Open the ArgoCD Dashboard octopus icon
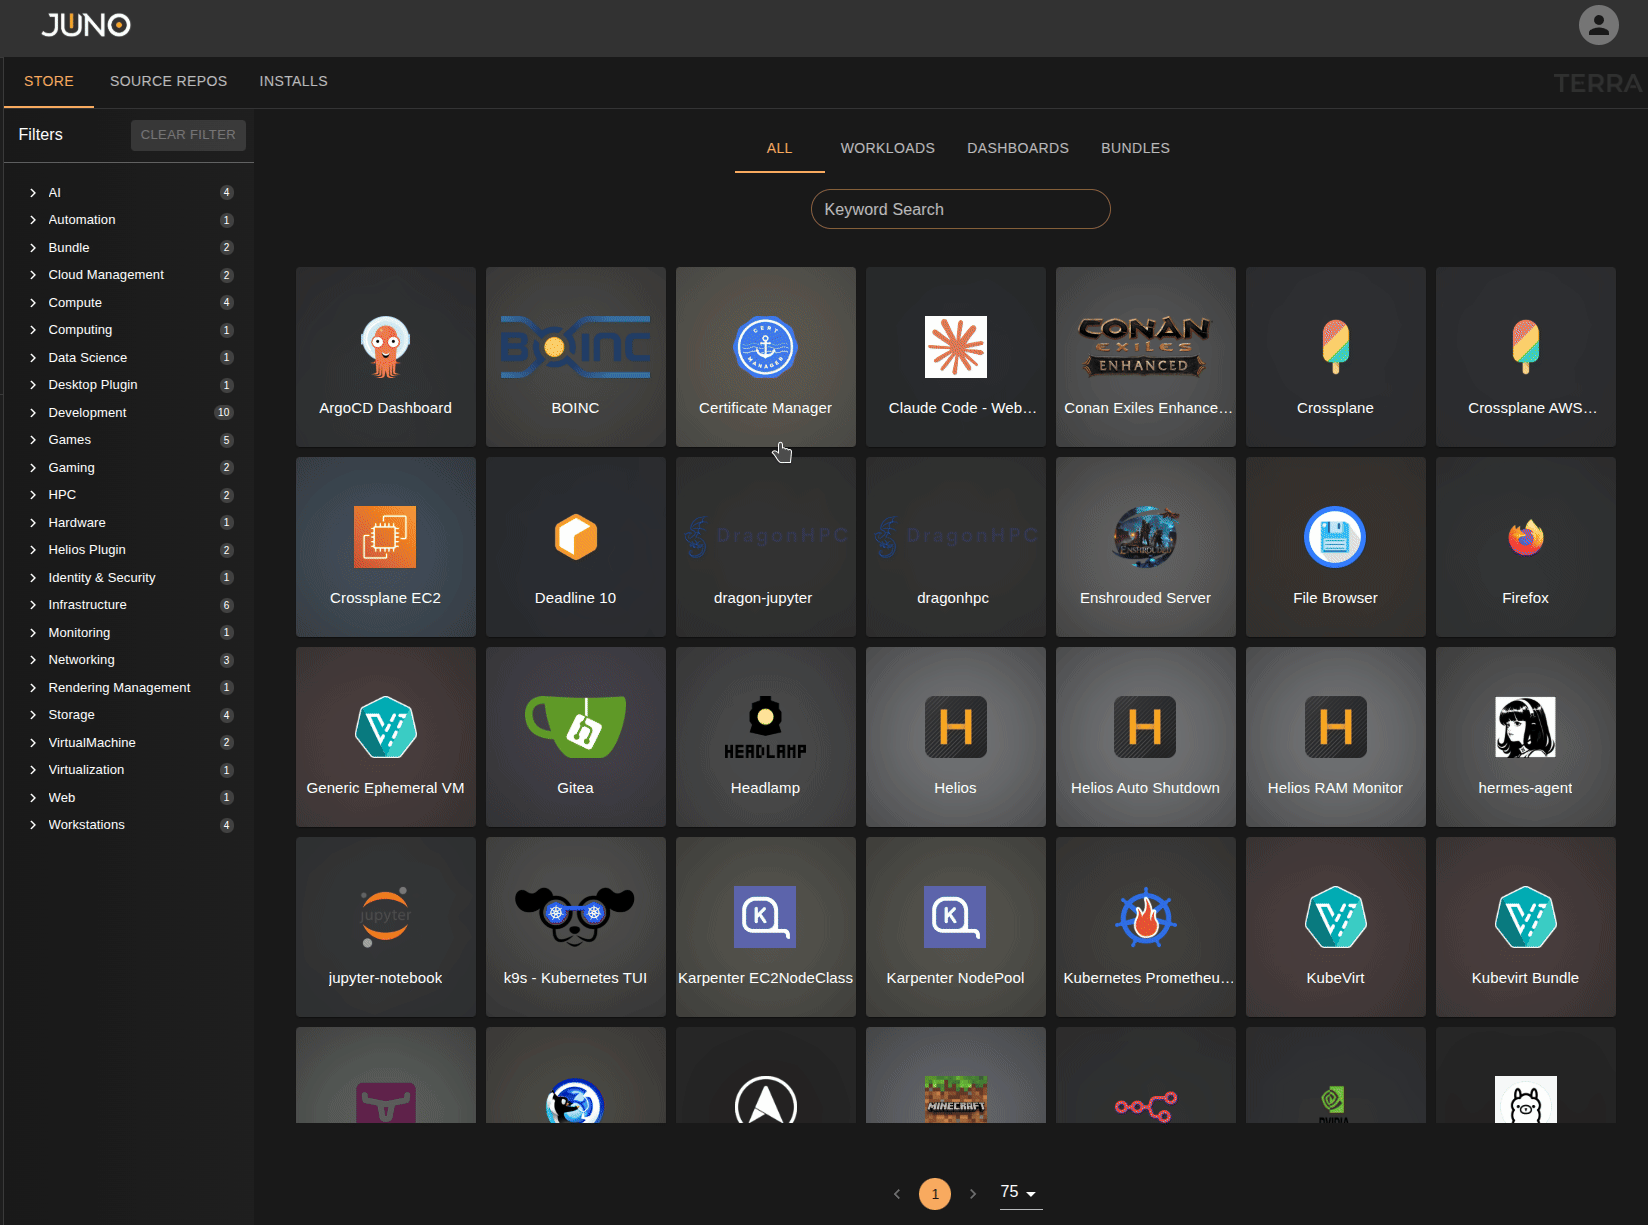 coord(385,347)
